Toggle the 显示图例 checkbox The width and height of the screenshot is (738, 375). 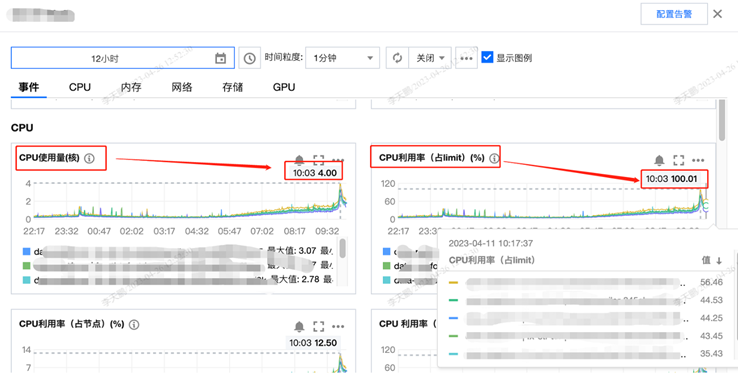tap(487, 57)
